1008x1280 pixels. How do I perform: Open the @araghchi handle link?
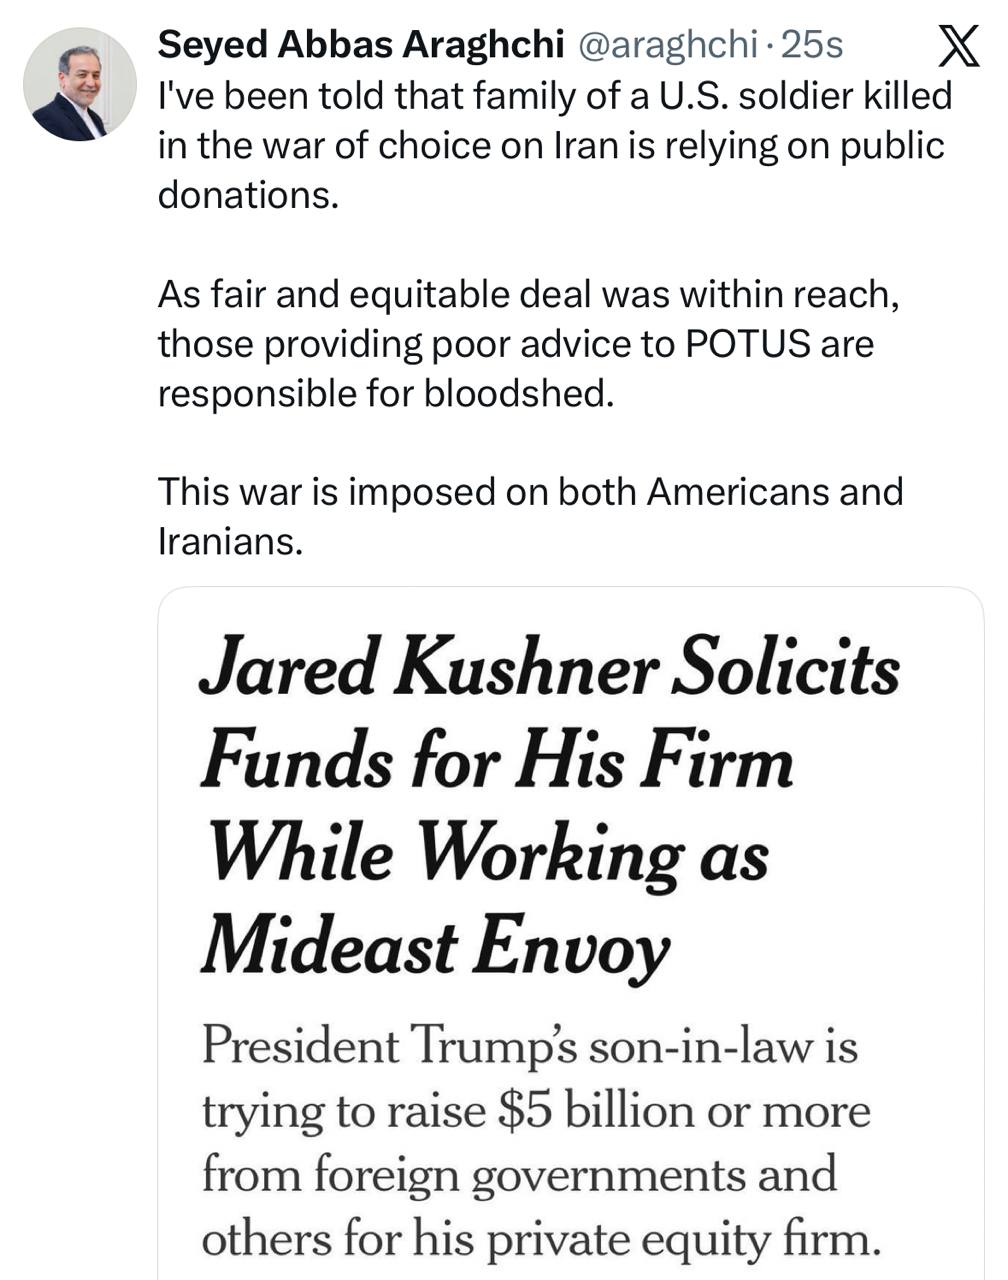pyautogui.click(x=667, y=45)
